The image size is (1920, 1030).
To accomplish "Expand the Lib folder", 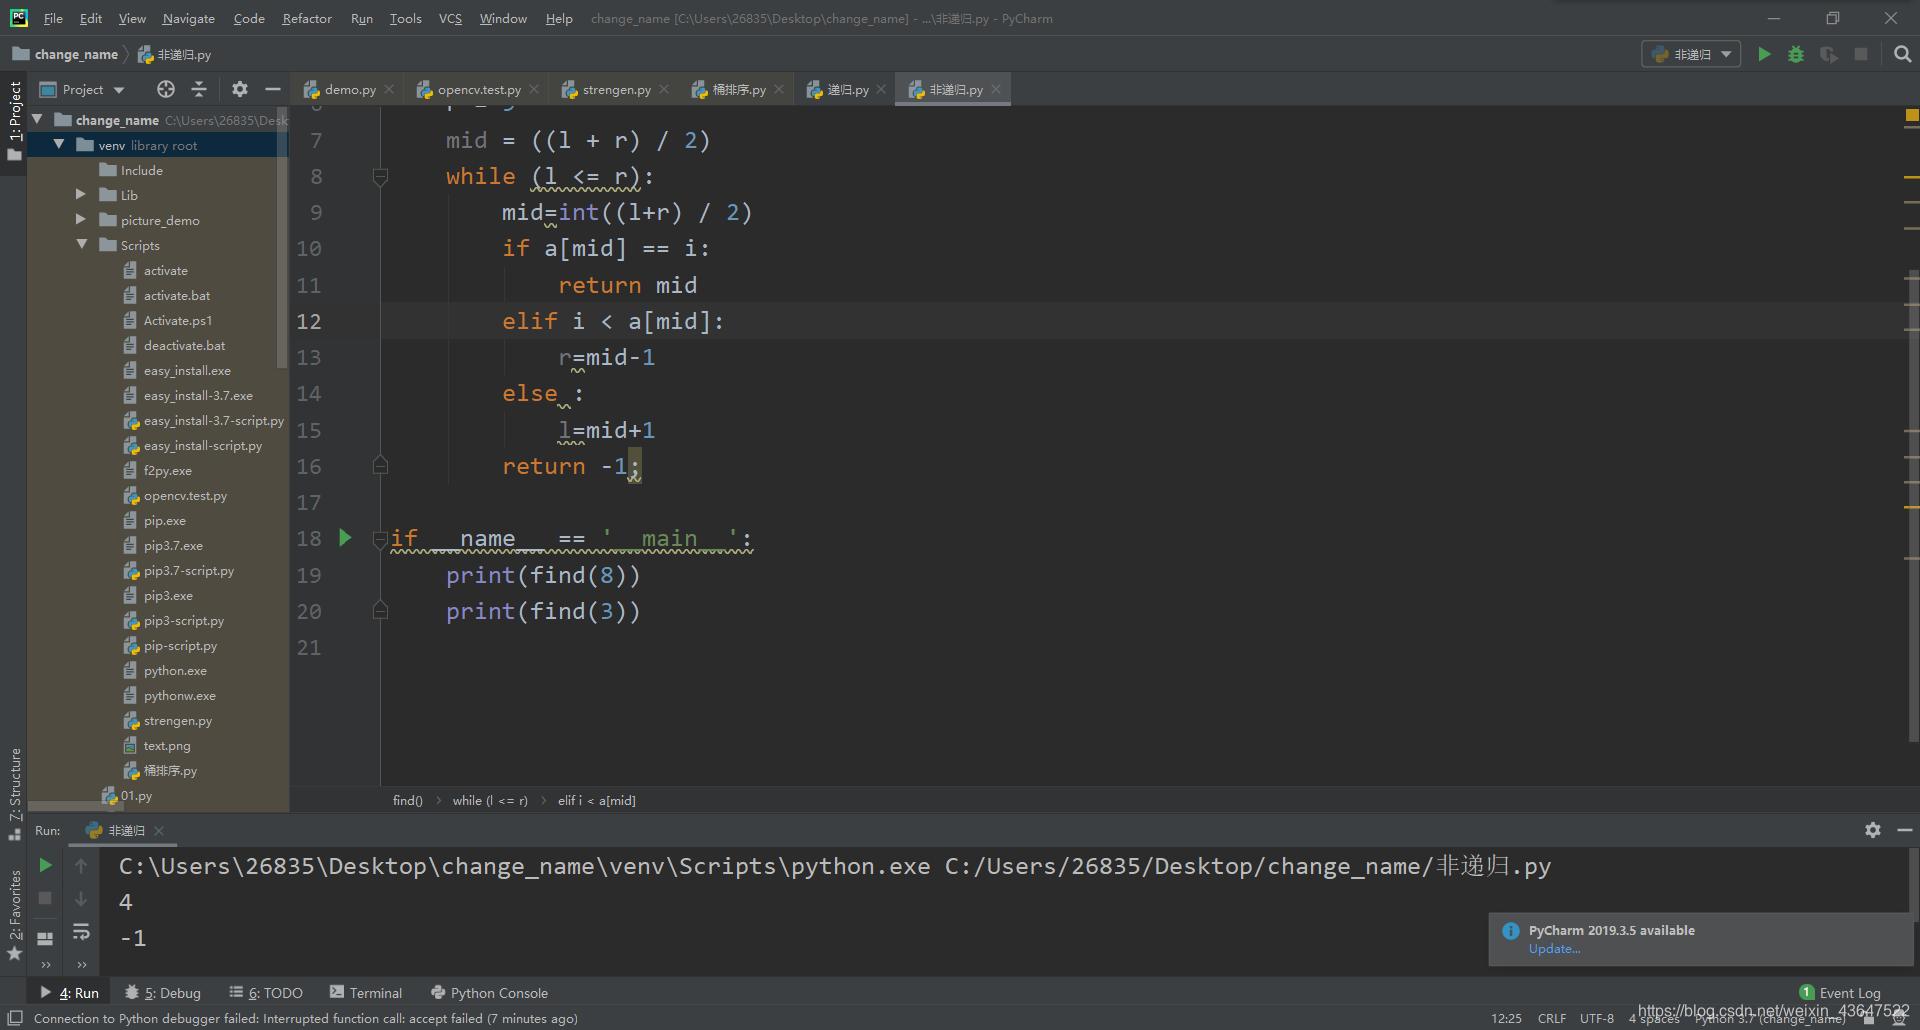I will pos(81,194).
